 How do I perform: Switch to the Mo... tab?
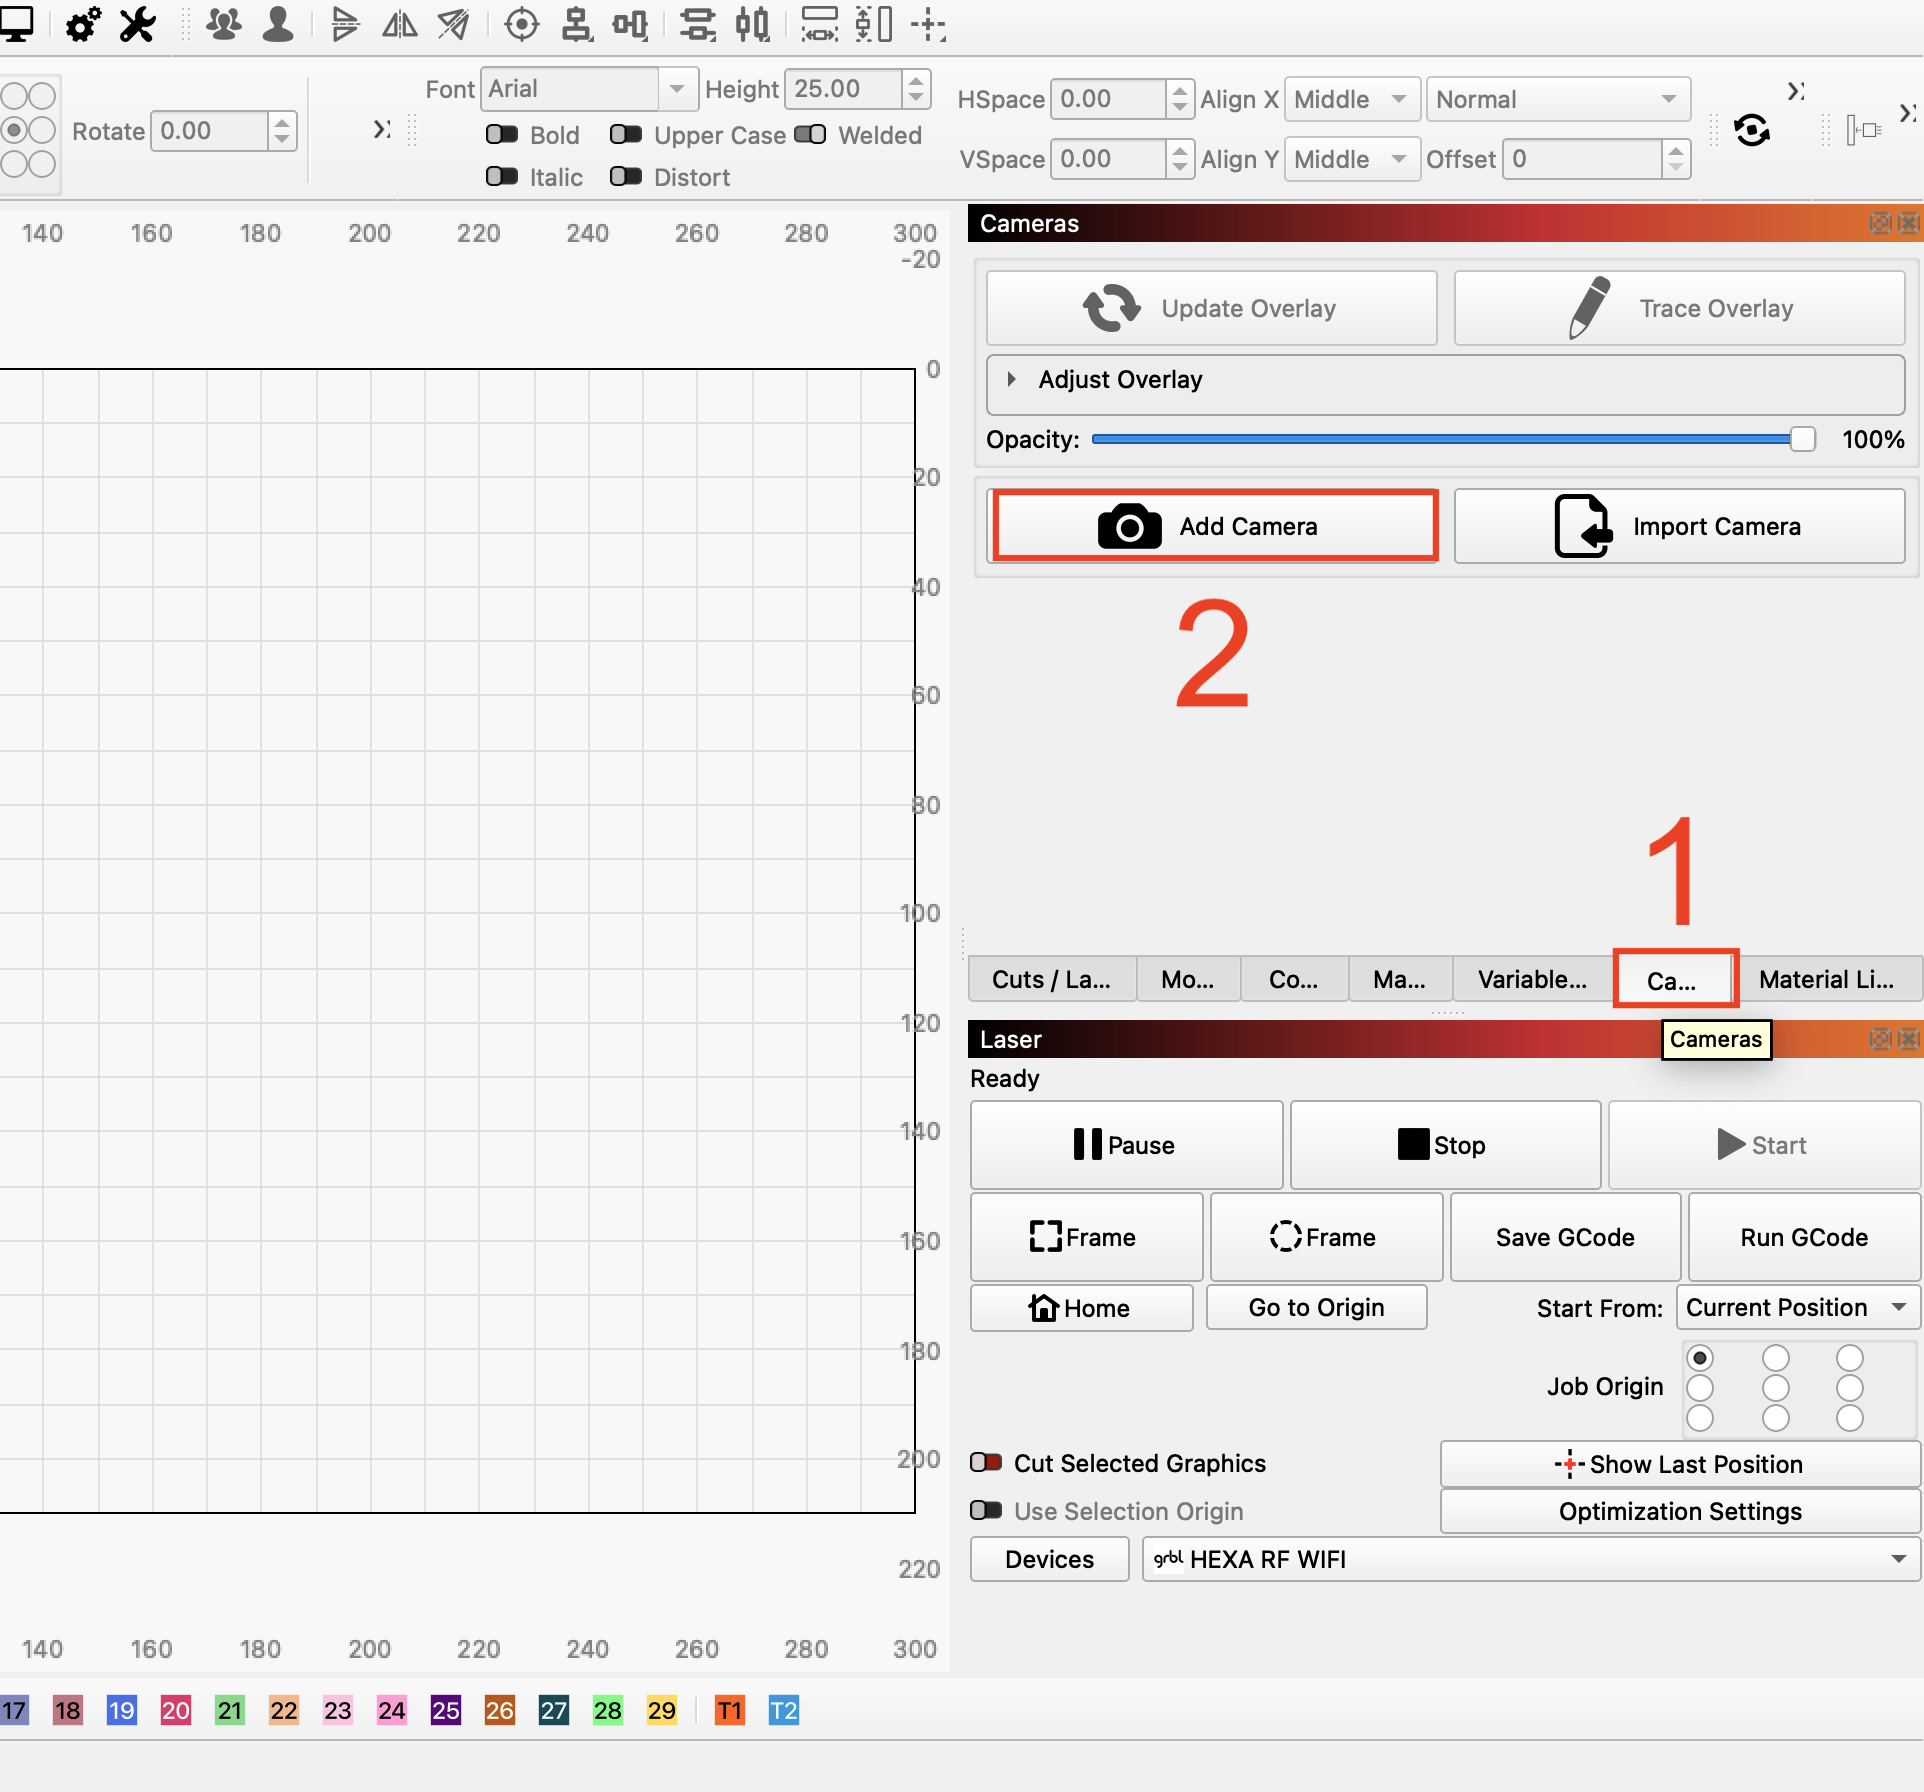pyautogui.click(x=1188, y=980)
